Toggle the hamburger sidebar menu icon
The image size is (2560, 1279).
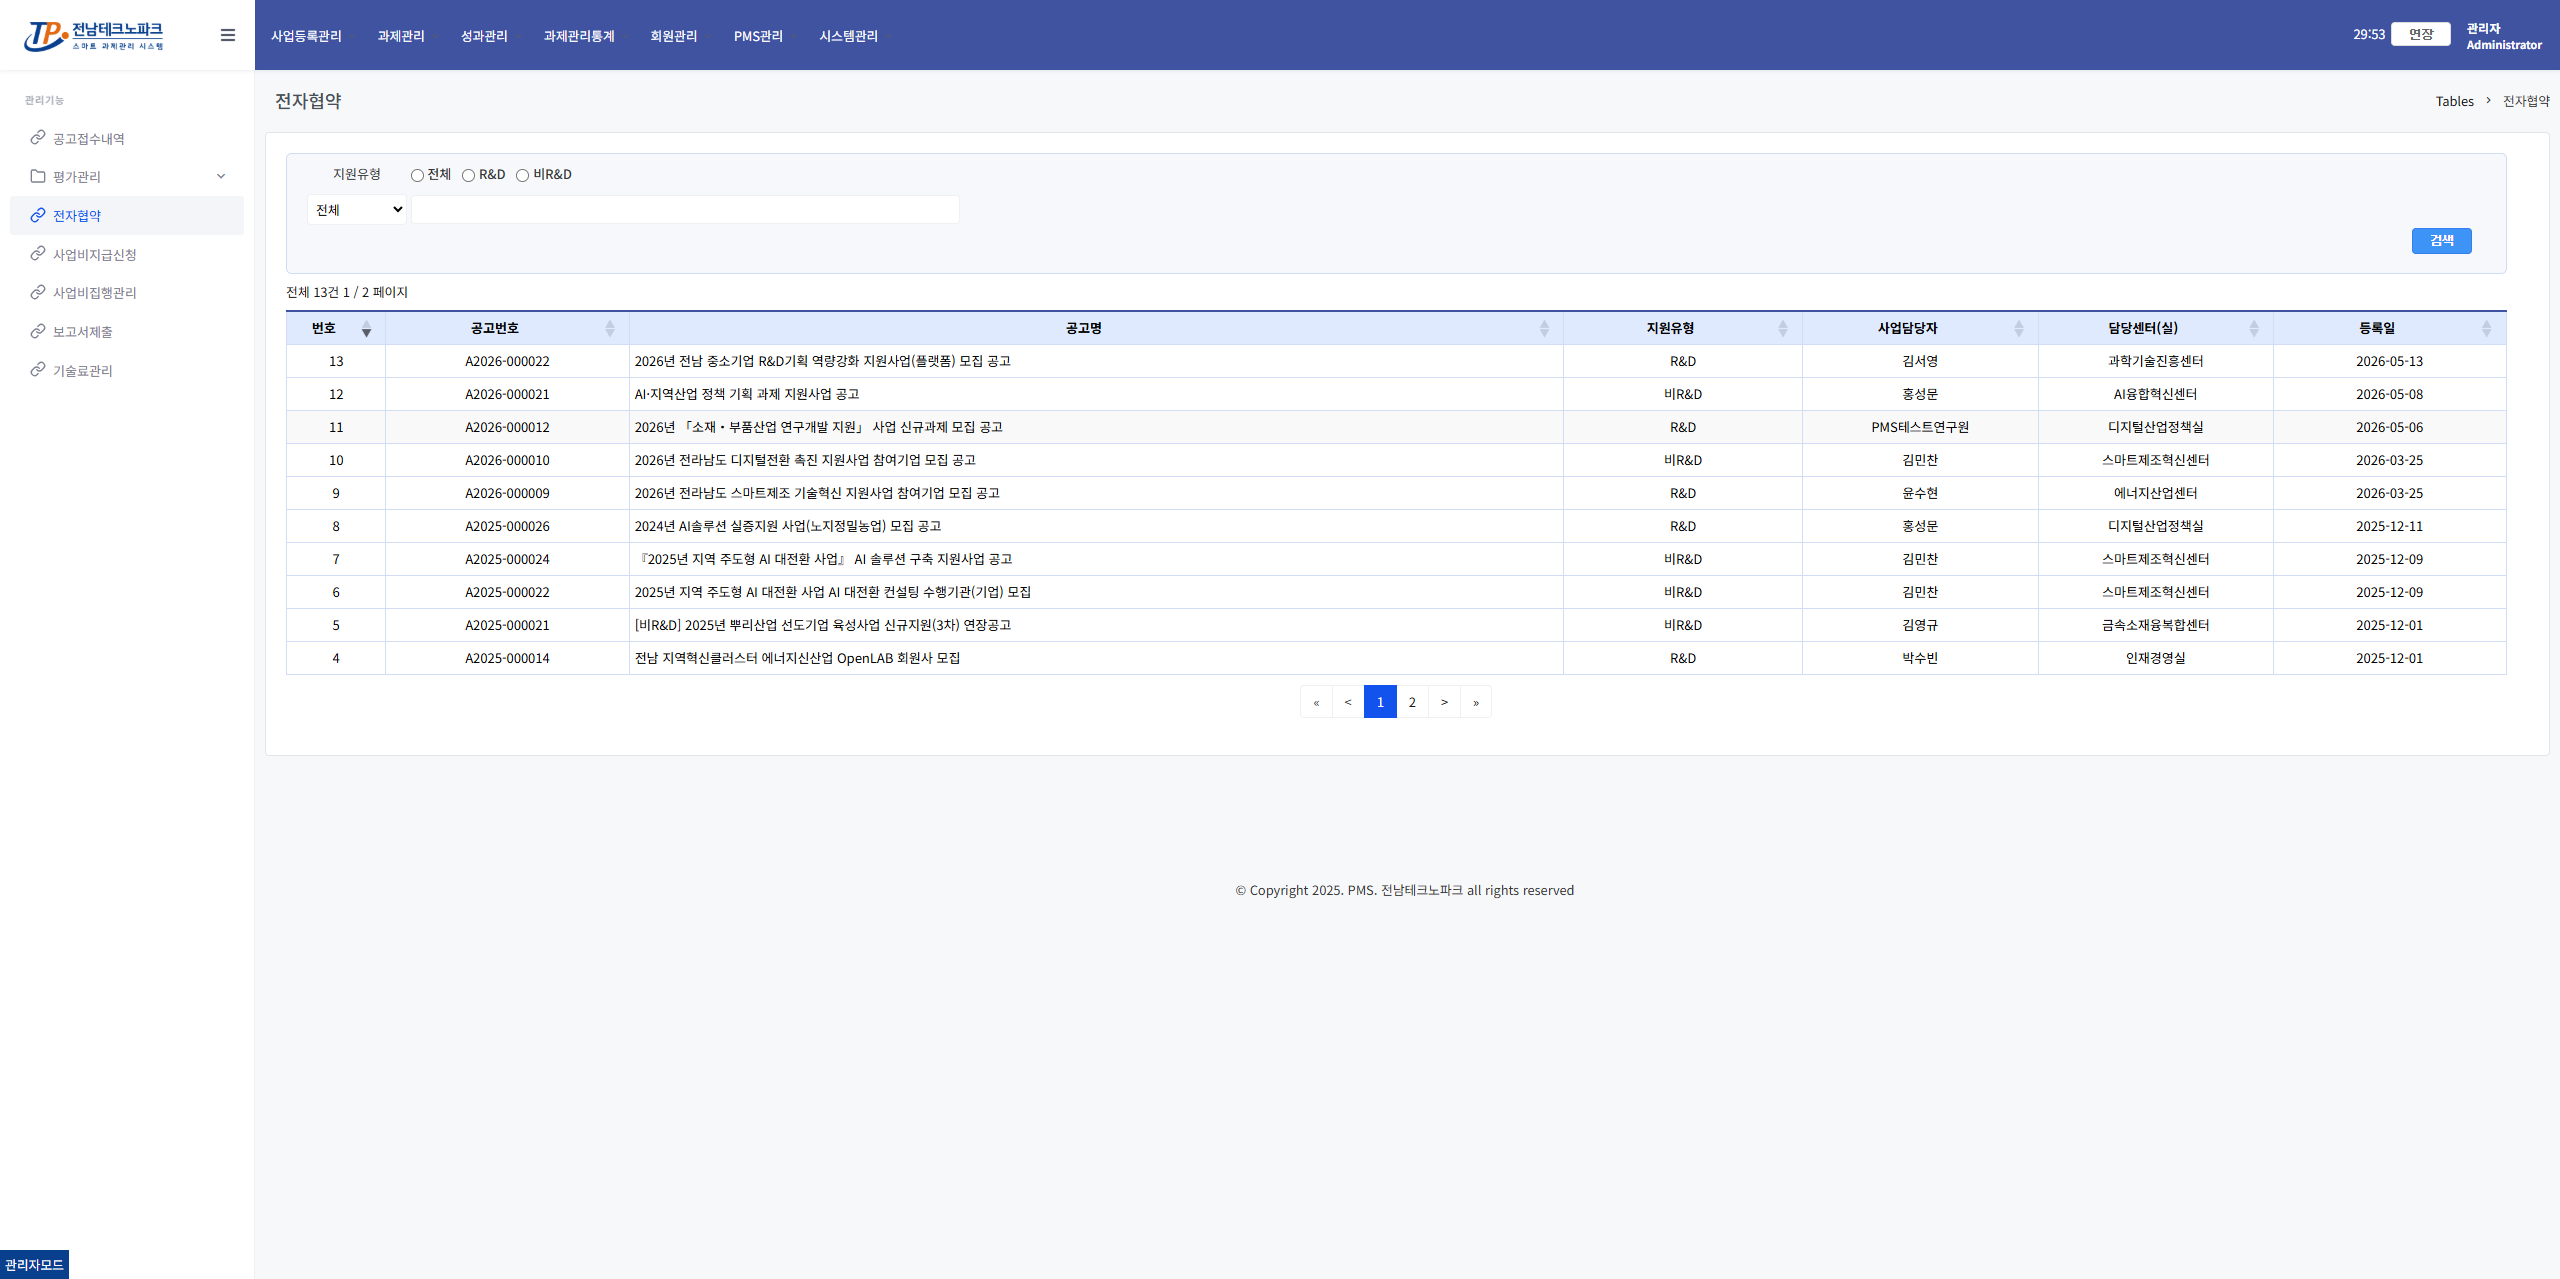tap(228, 35)
